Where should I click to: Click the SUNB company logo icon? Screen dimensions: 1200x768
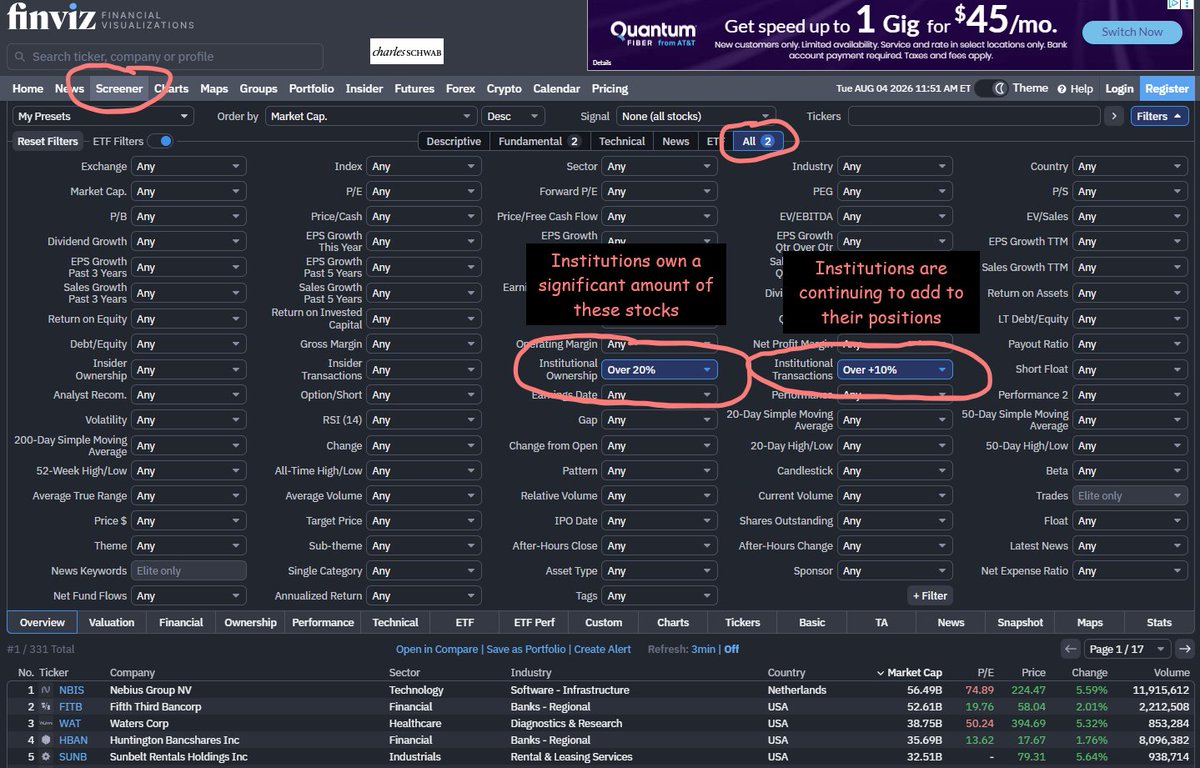pos(45,757)
